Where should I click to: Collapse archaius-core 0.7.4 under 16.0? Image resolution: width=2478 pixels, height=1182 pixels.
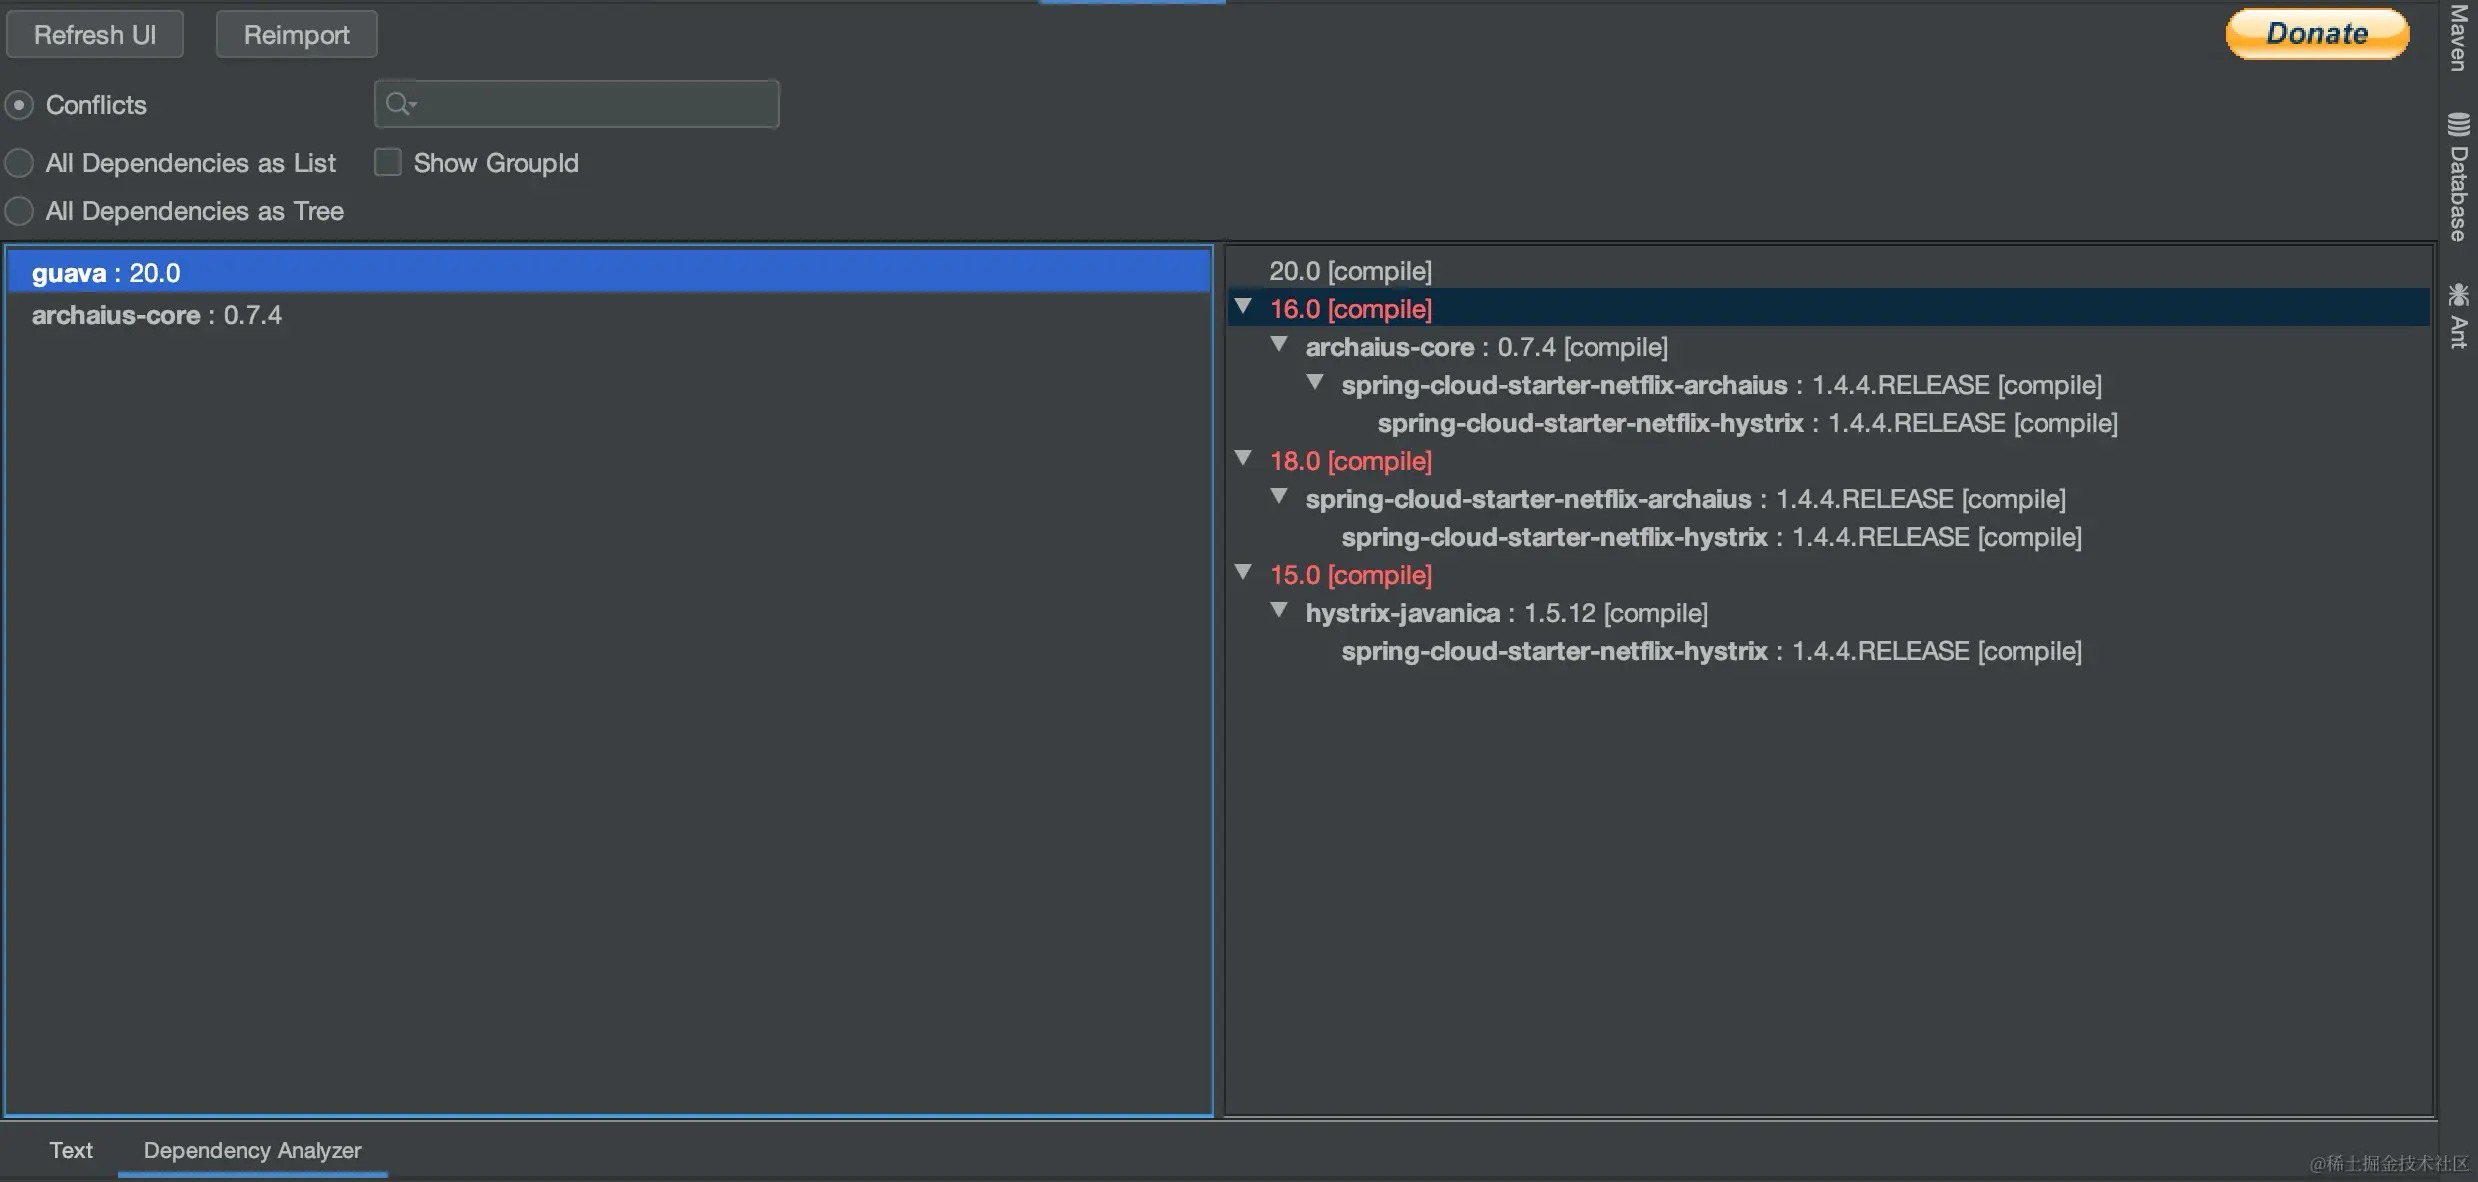[x=1279, y=345]
